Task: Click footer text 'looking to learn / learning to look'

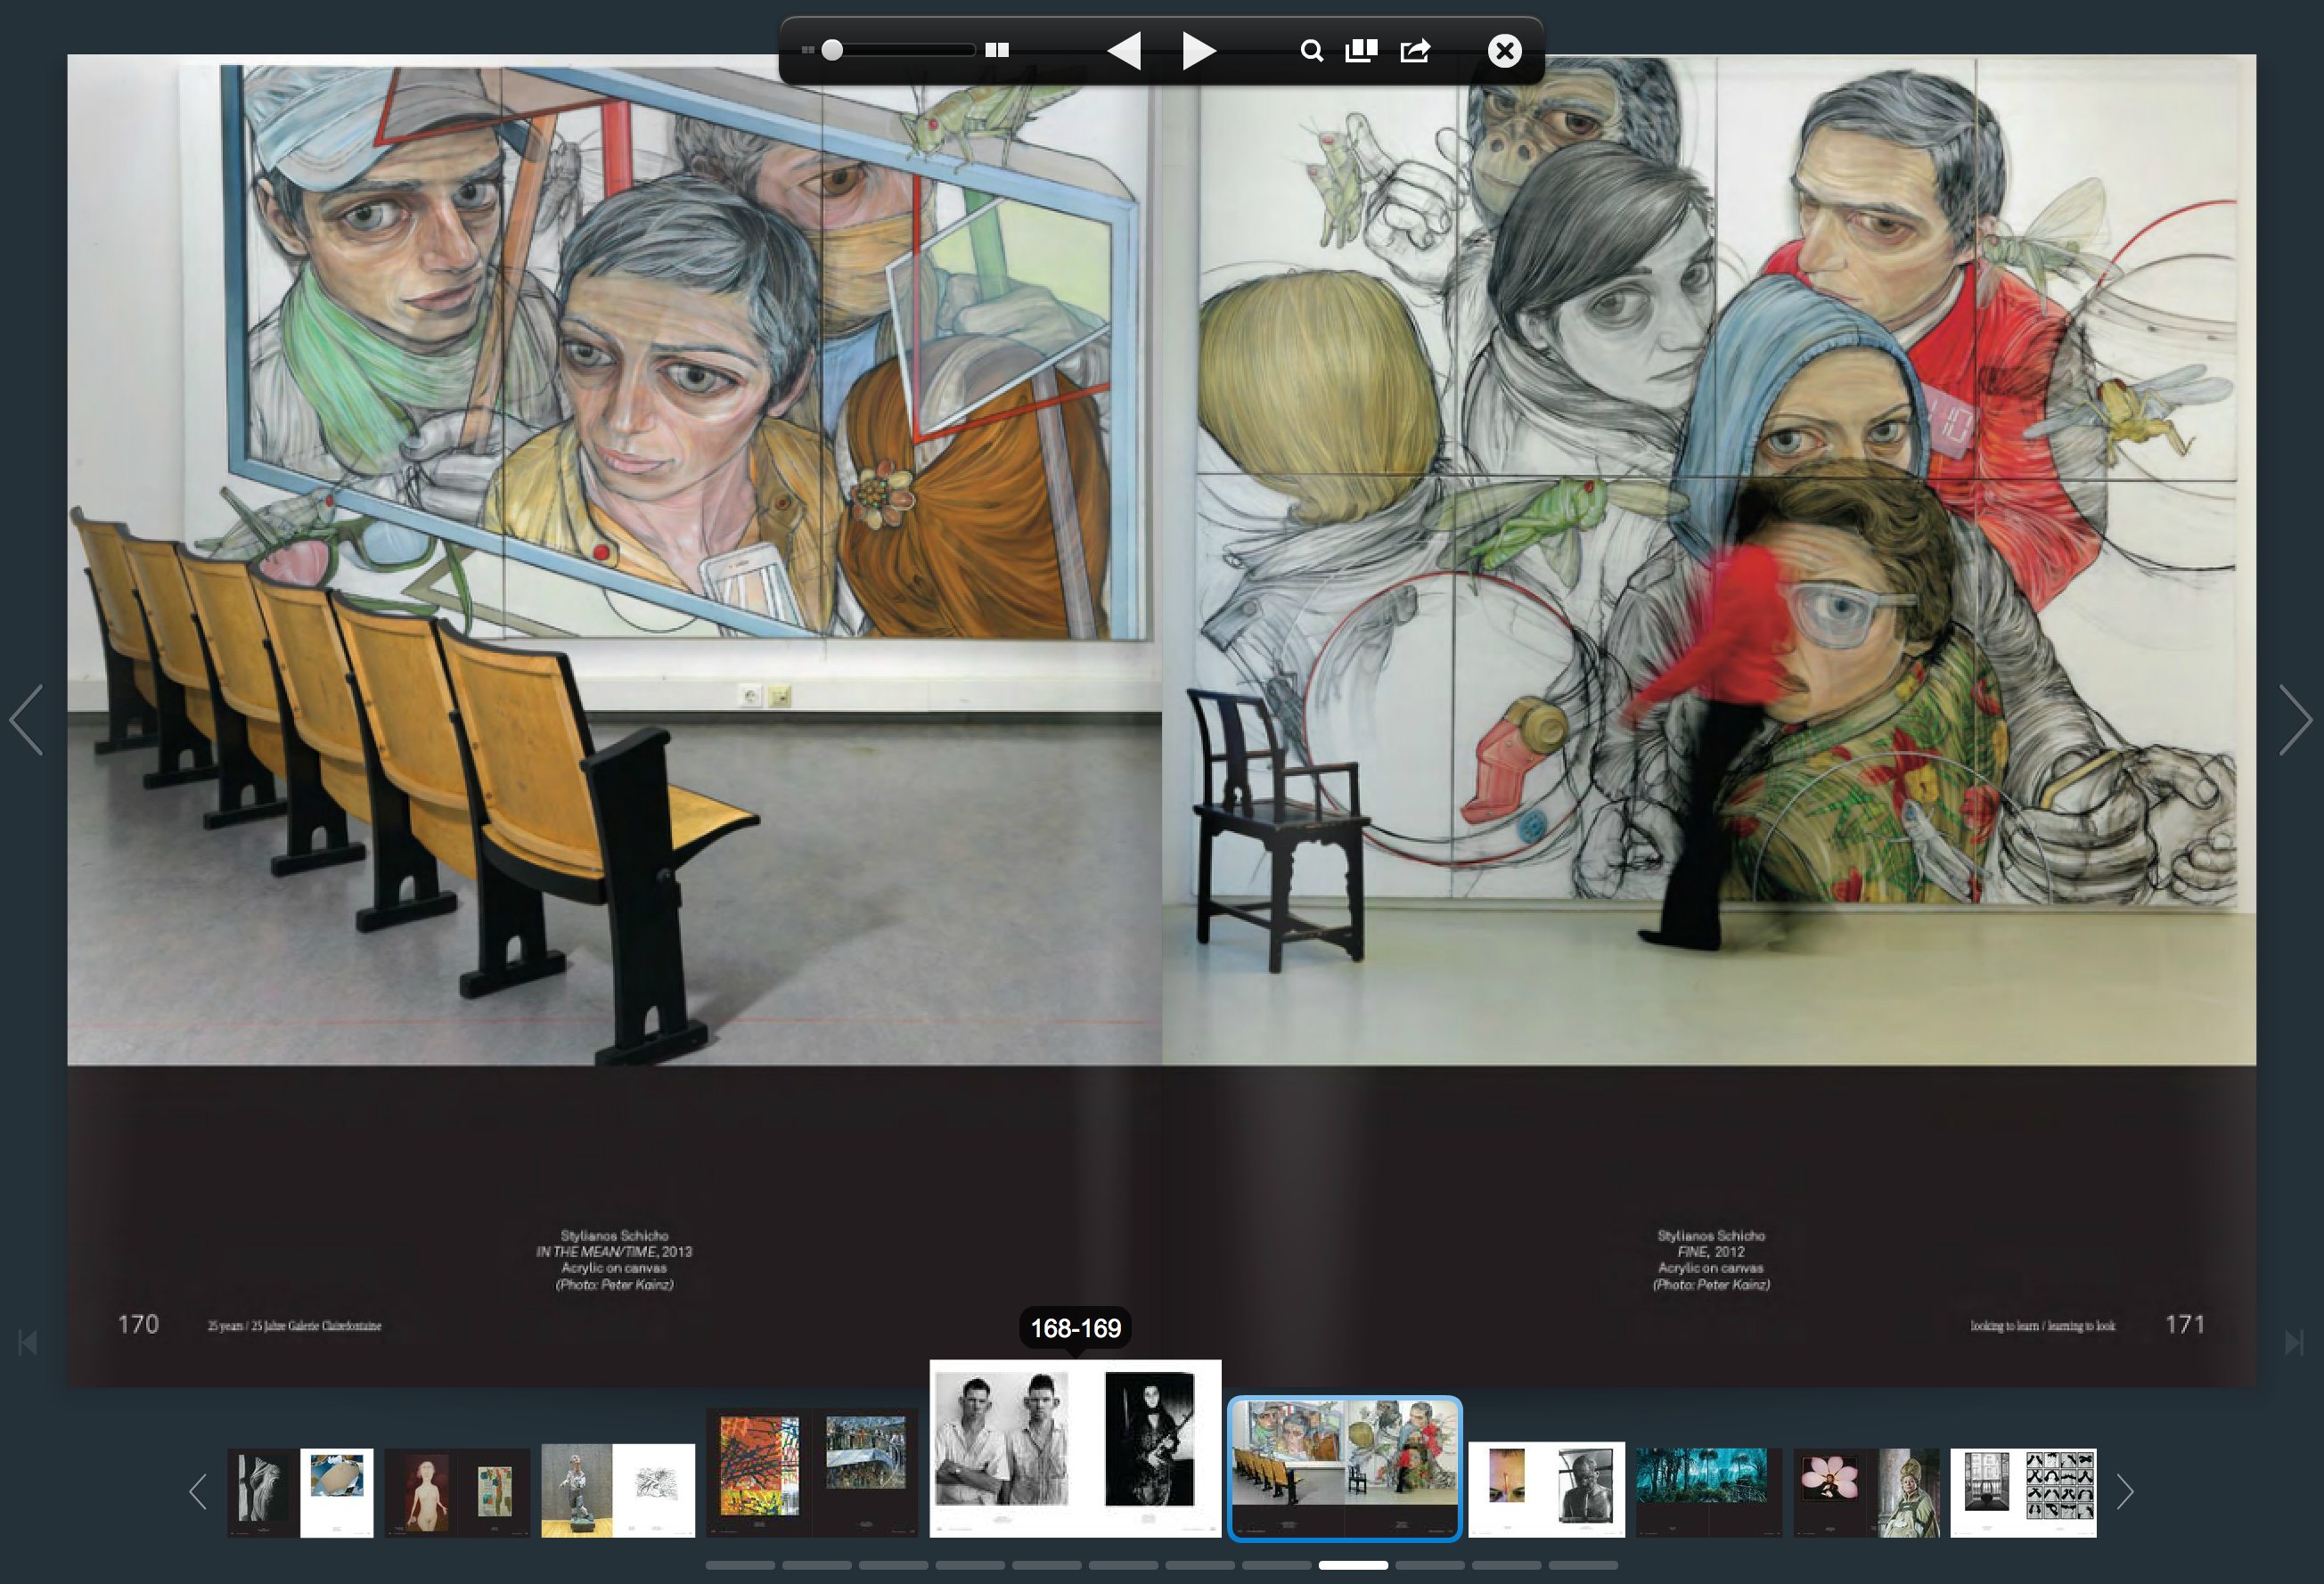Action: coord(2042,1326)
